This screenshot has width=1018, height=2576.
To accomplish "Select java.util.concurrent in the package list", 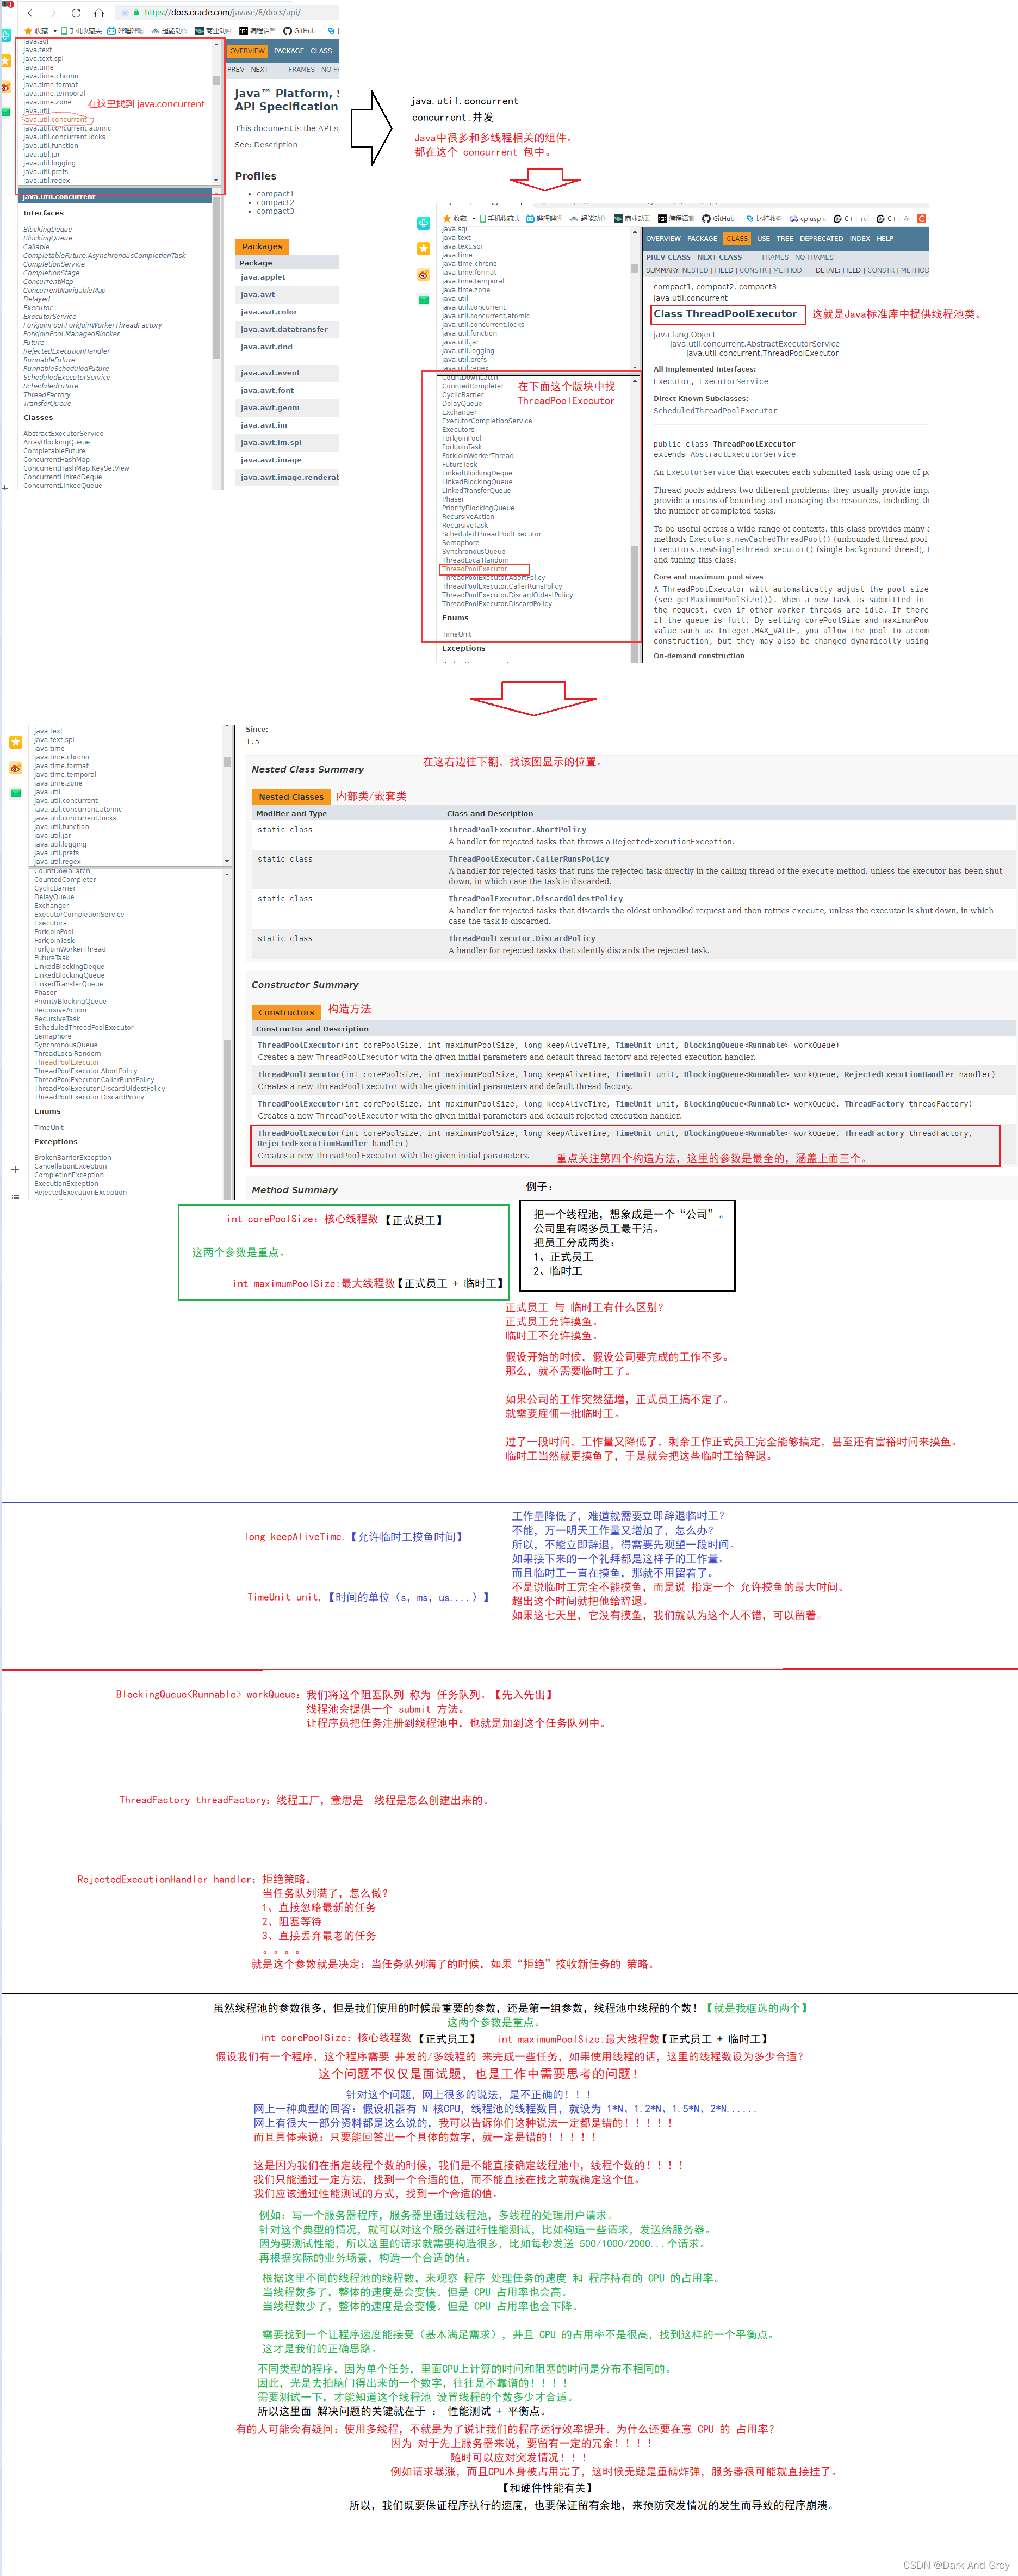I will tap(56, 119).
